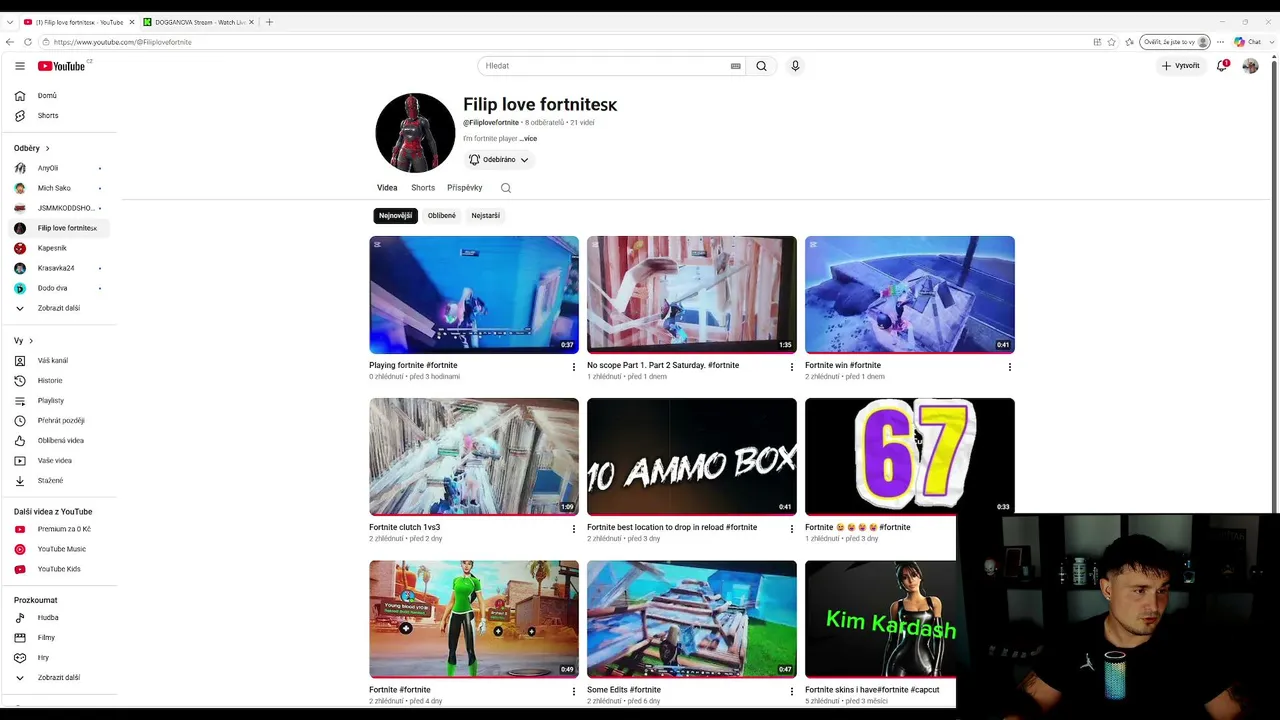Viewport: 1280px width, 720px height.
Task: Sort videos by Oblíbené
Action: (x=442, y=216)
